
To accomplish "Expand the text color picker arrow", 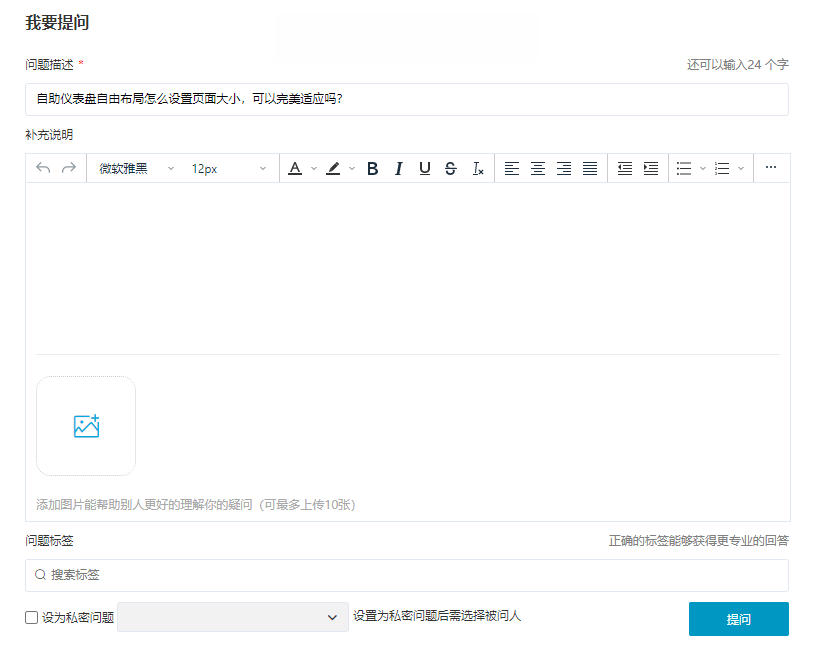I will coord(314,169).
